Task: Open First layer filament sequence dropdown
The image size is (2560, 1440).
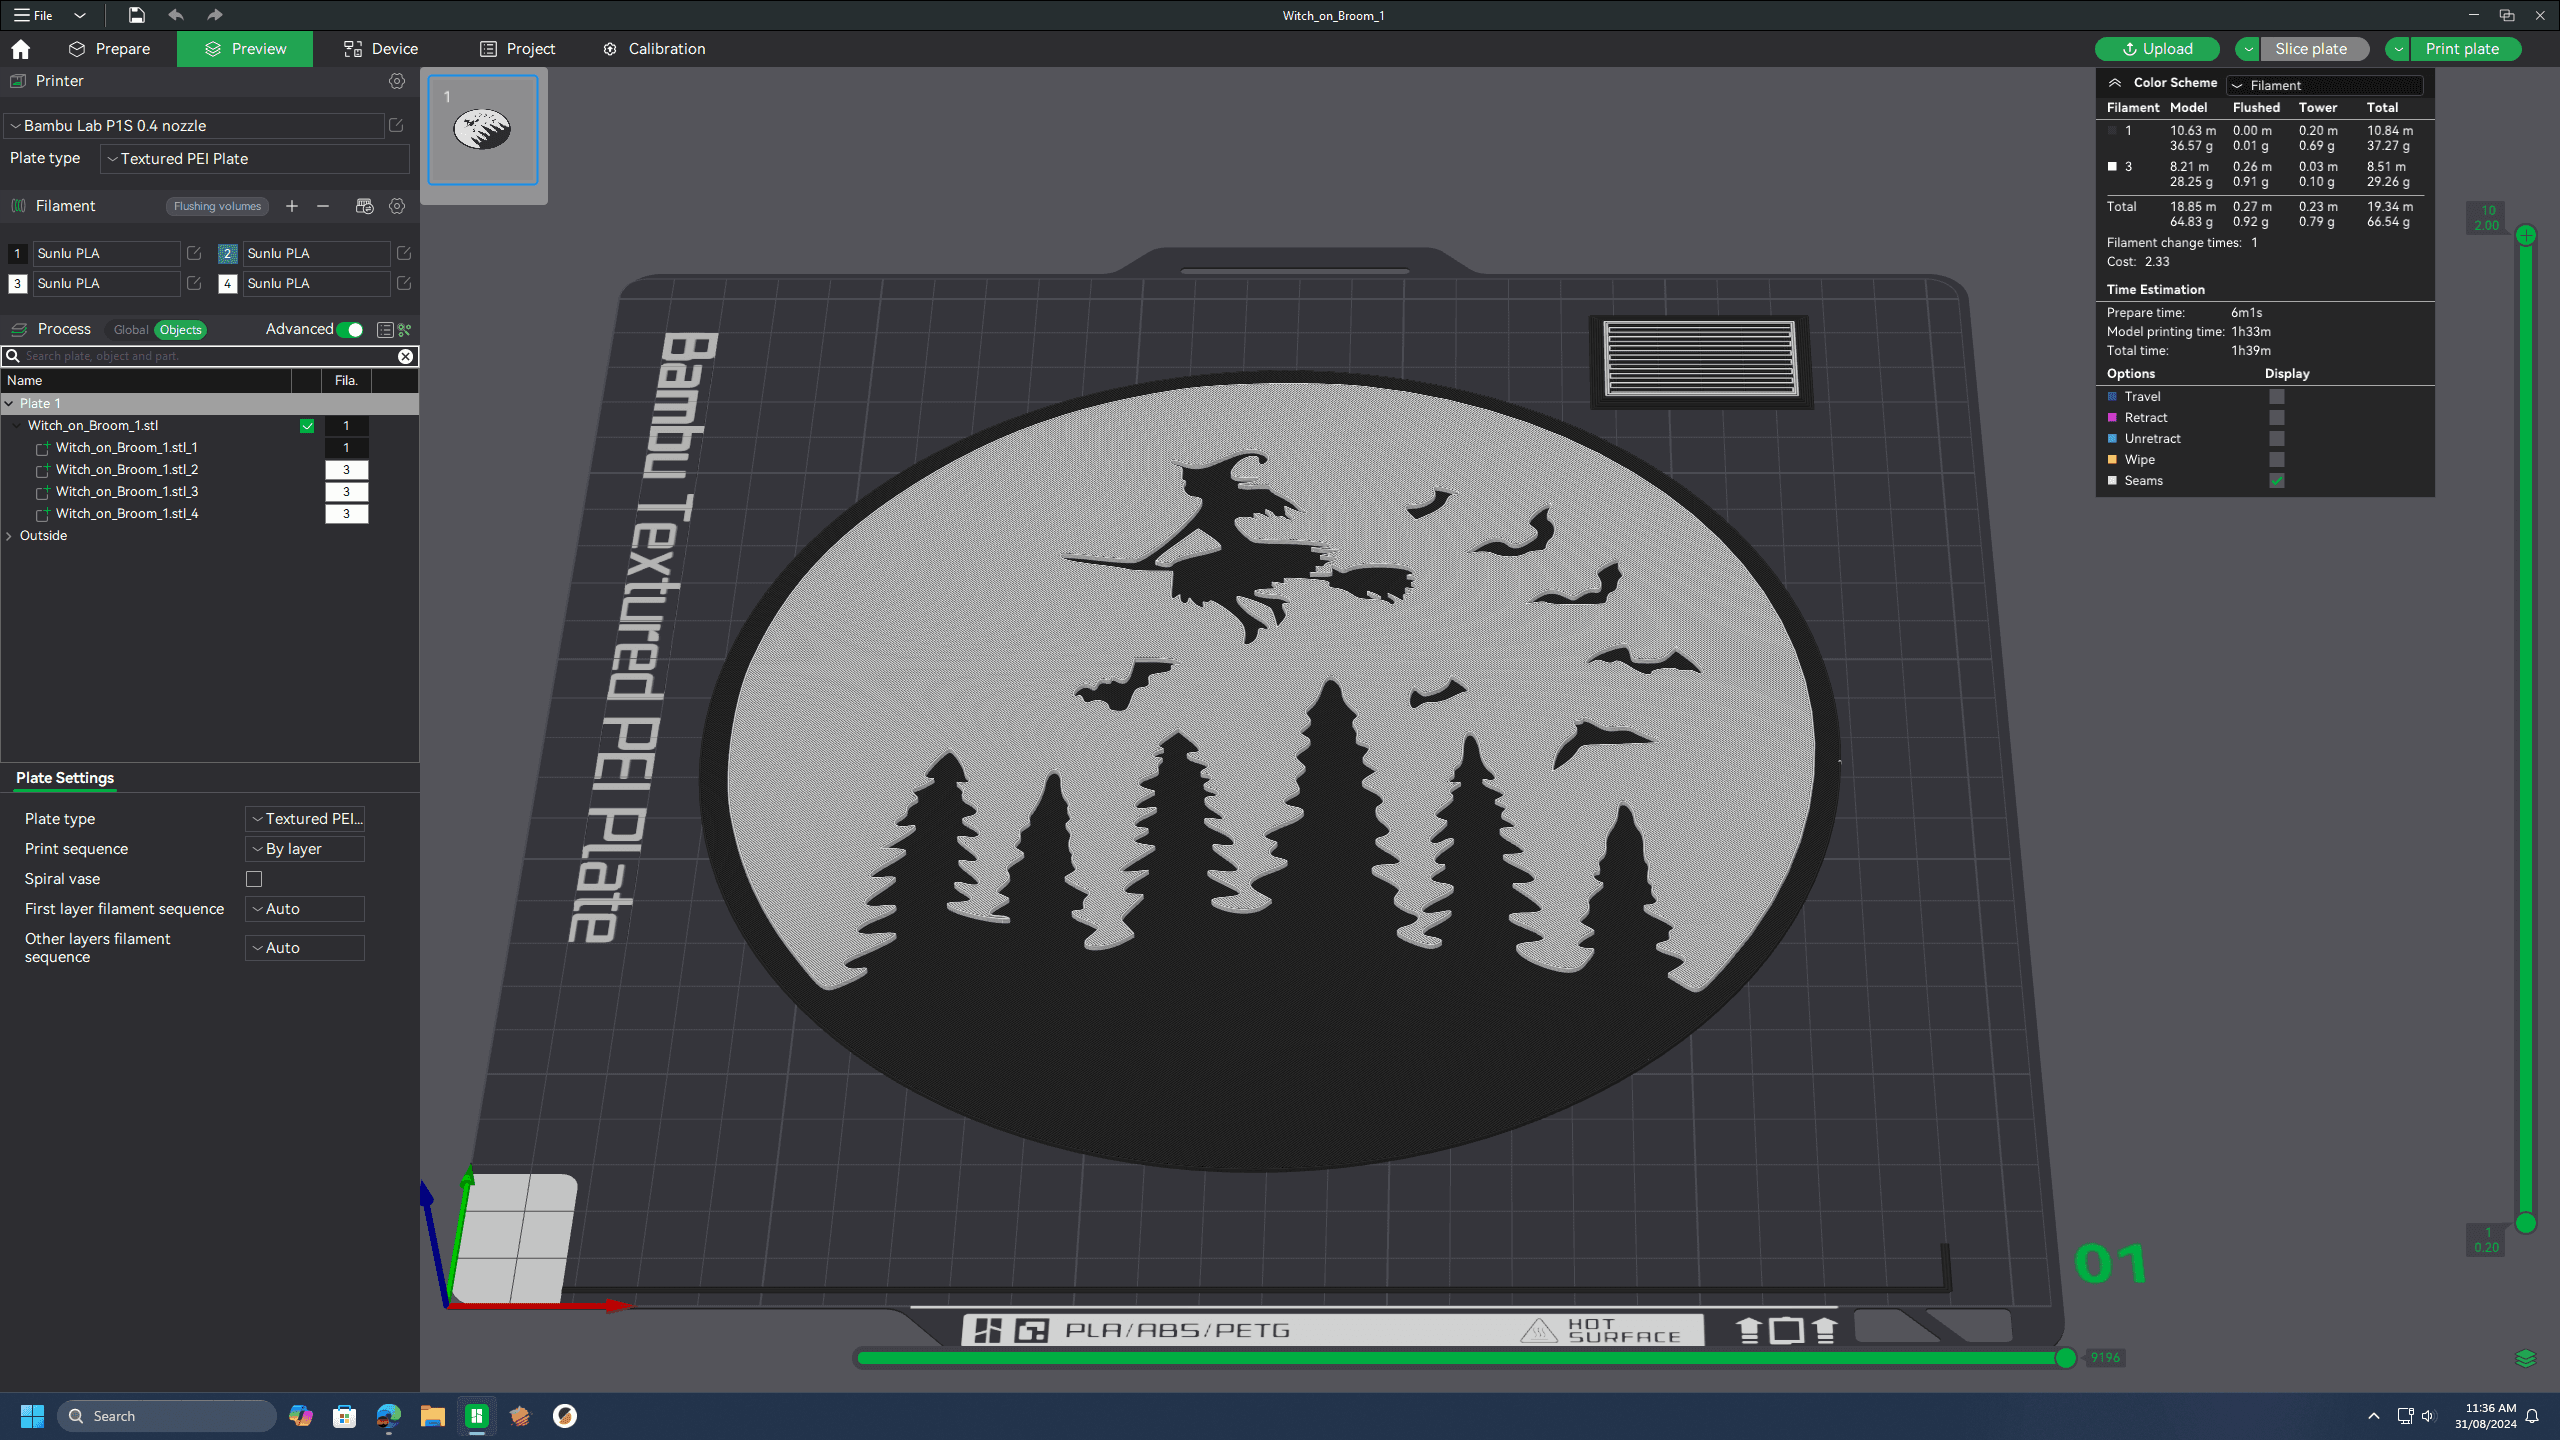Action: pos(308,909)
